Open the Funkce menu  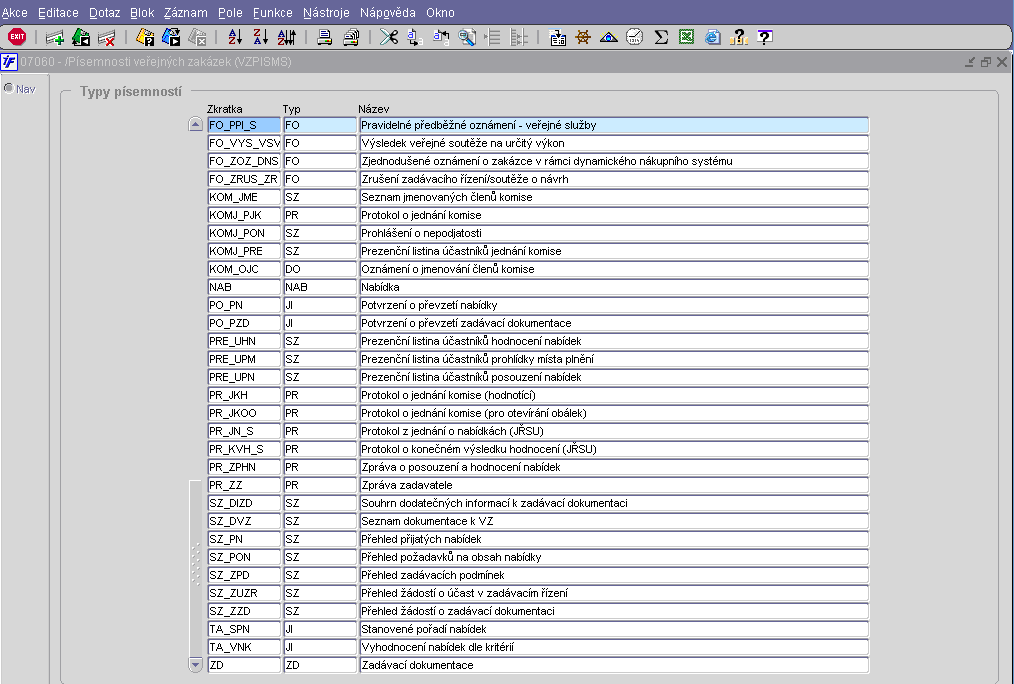point(272,12)
